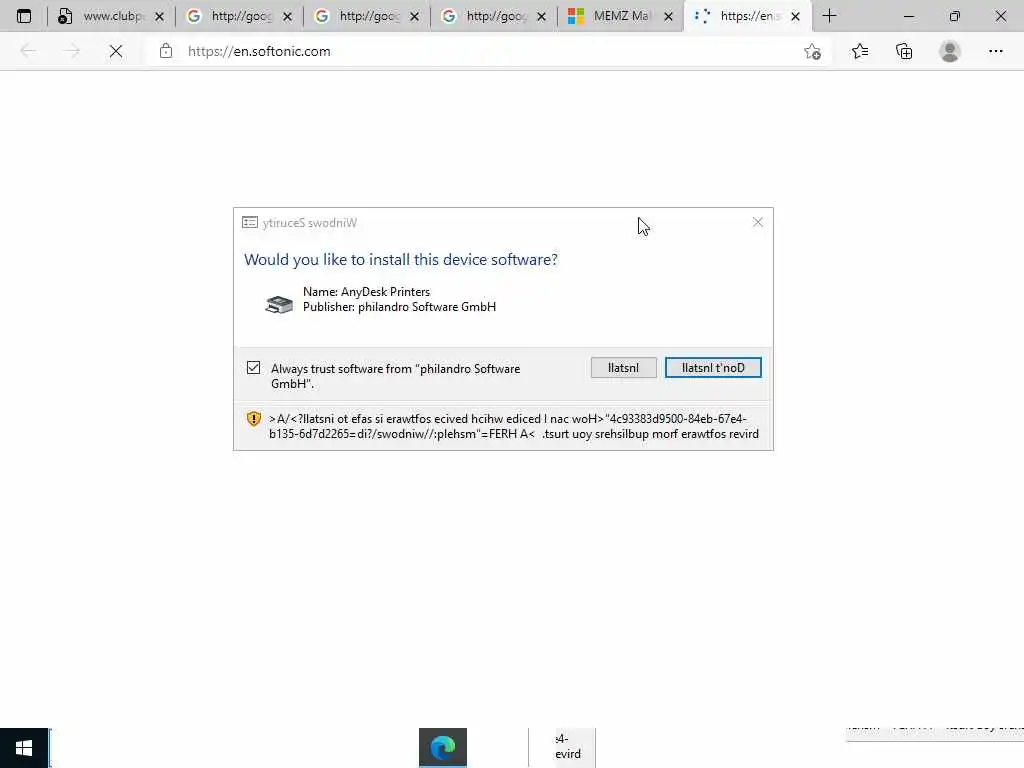Close the second google tab
This screenshot has width=1024, height=768.
[415, 17]
